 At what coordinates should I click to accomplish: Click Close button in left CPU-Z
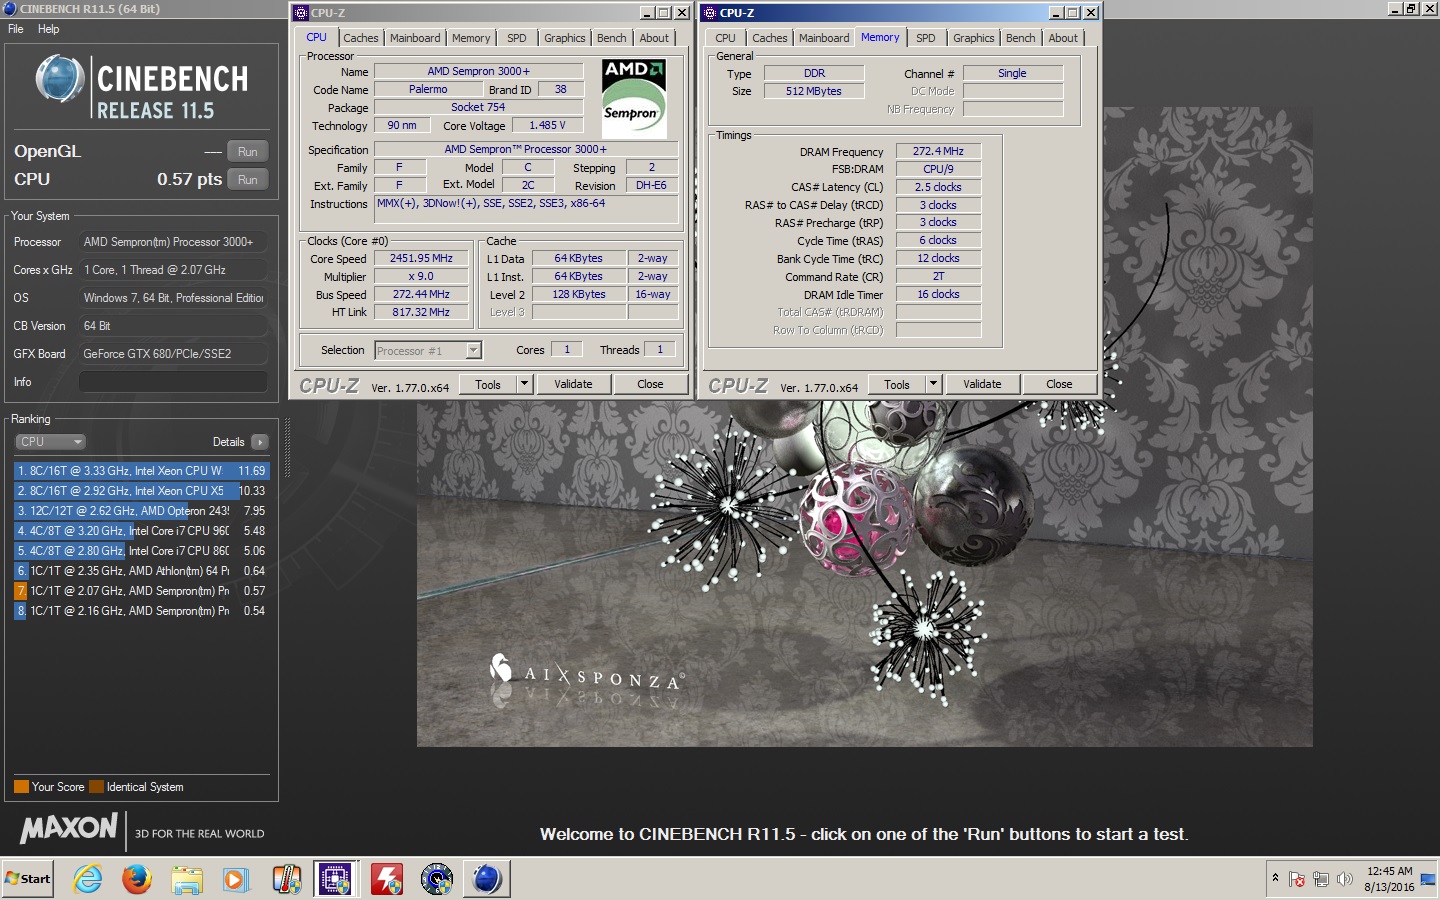650,384
